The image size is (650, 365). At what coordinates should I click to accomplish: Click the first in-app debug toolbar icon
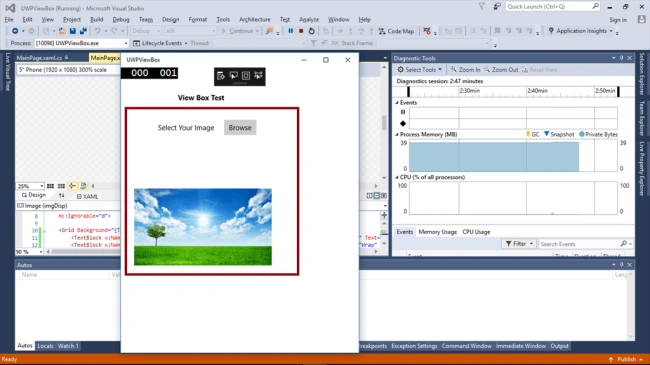tap(221, 75)
